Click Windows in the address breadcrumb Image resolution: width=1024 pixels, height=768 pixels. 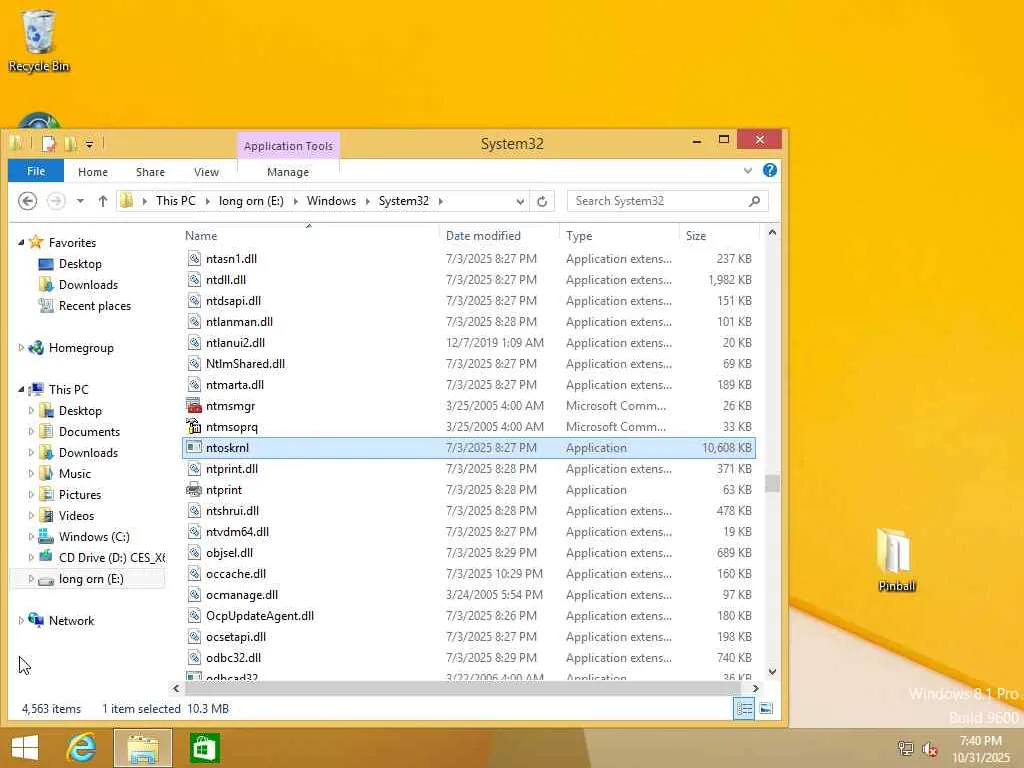point(331,201)
